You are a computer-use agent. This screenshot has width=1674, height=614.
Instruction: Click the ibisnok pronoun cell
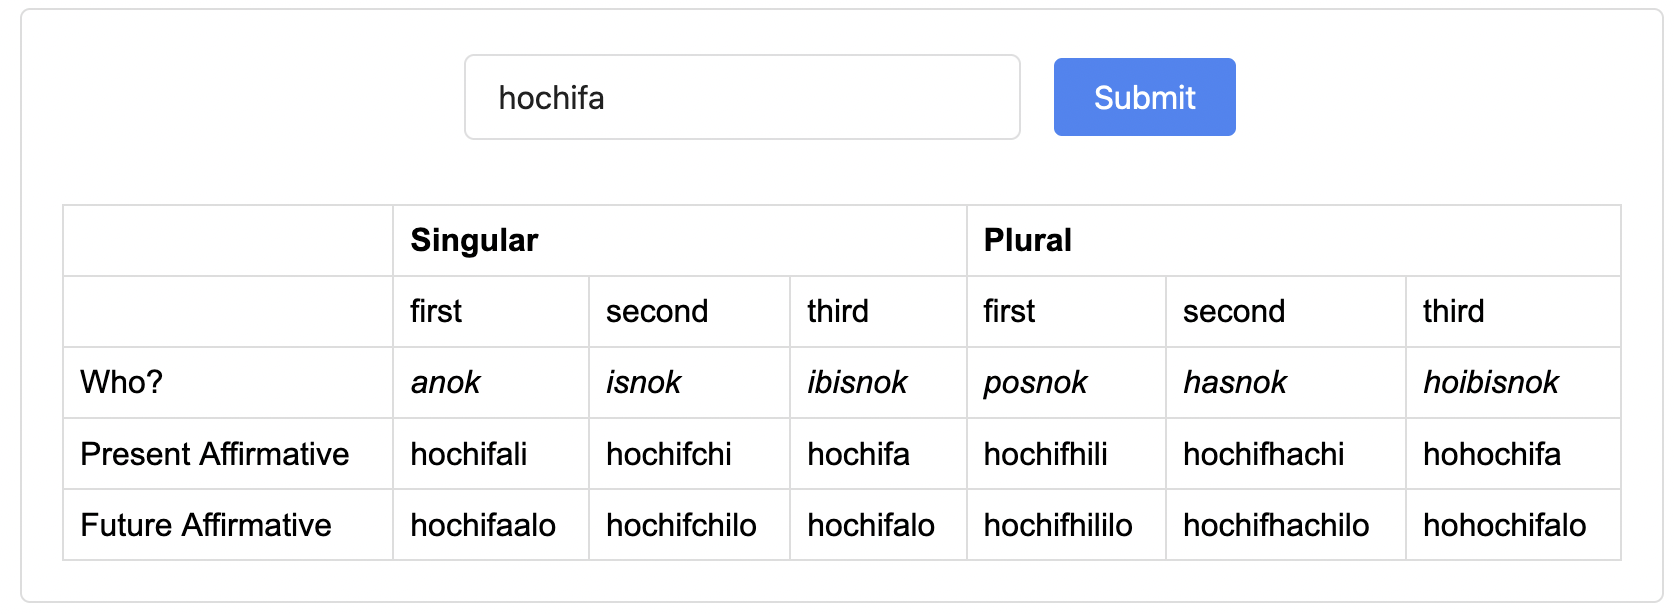coord(857,382)
